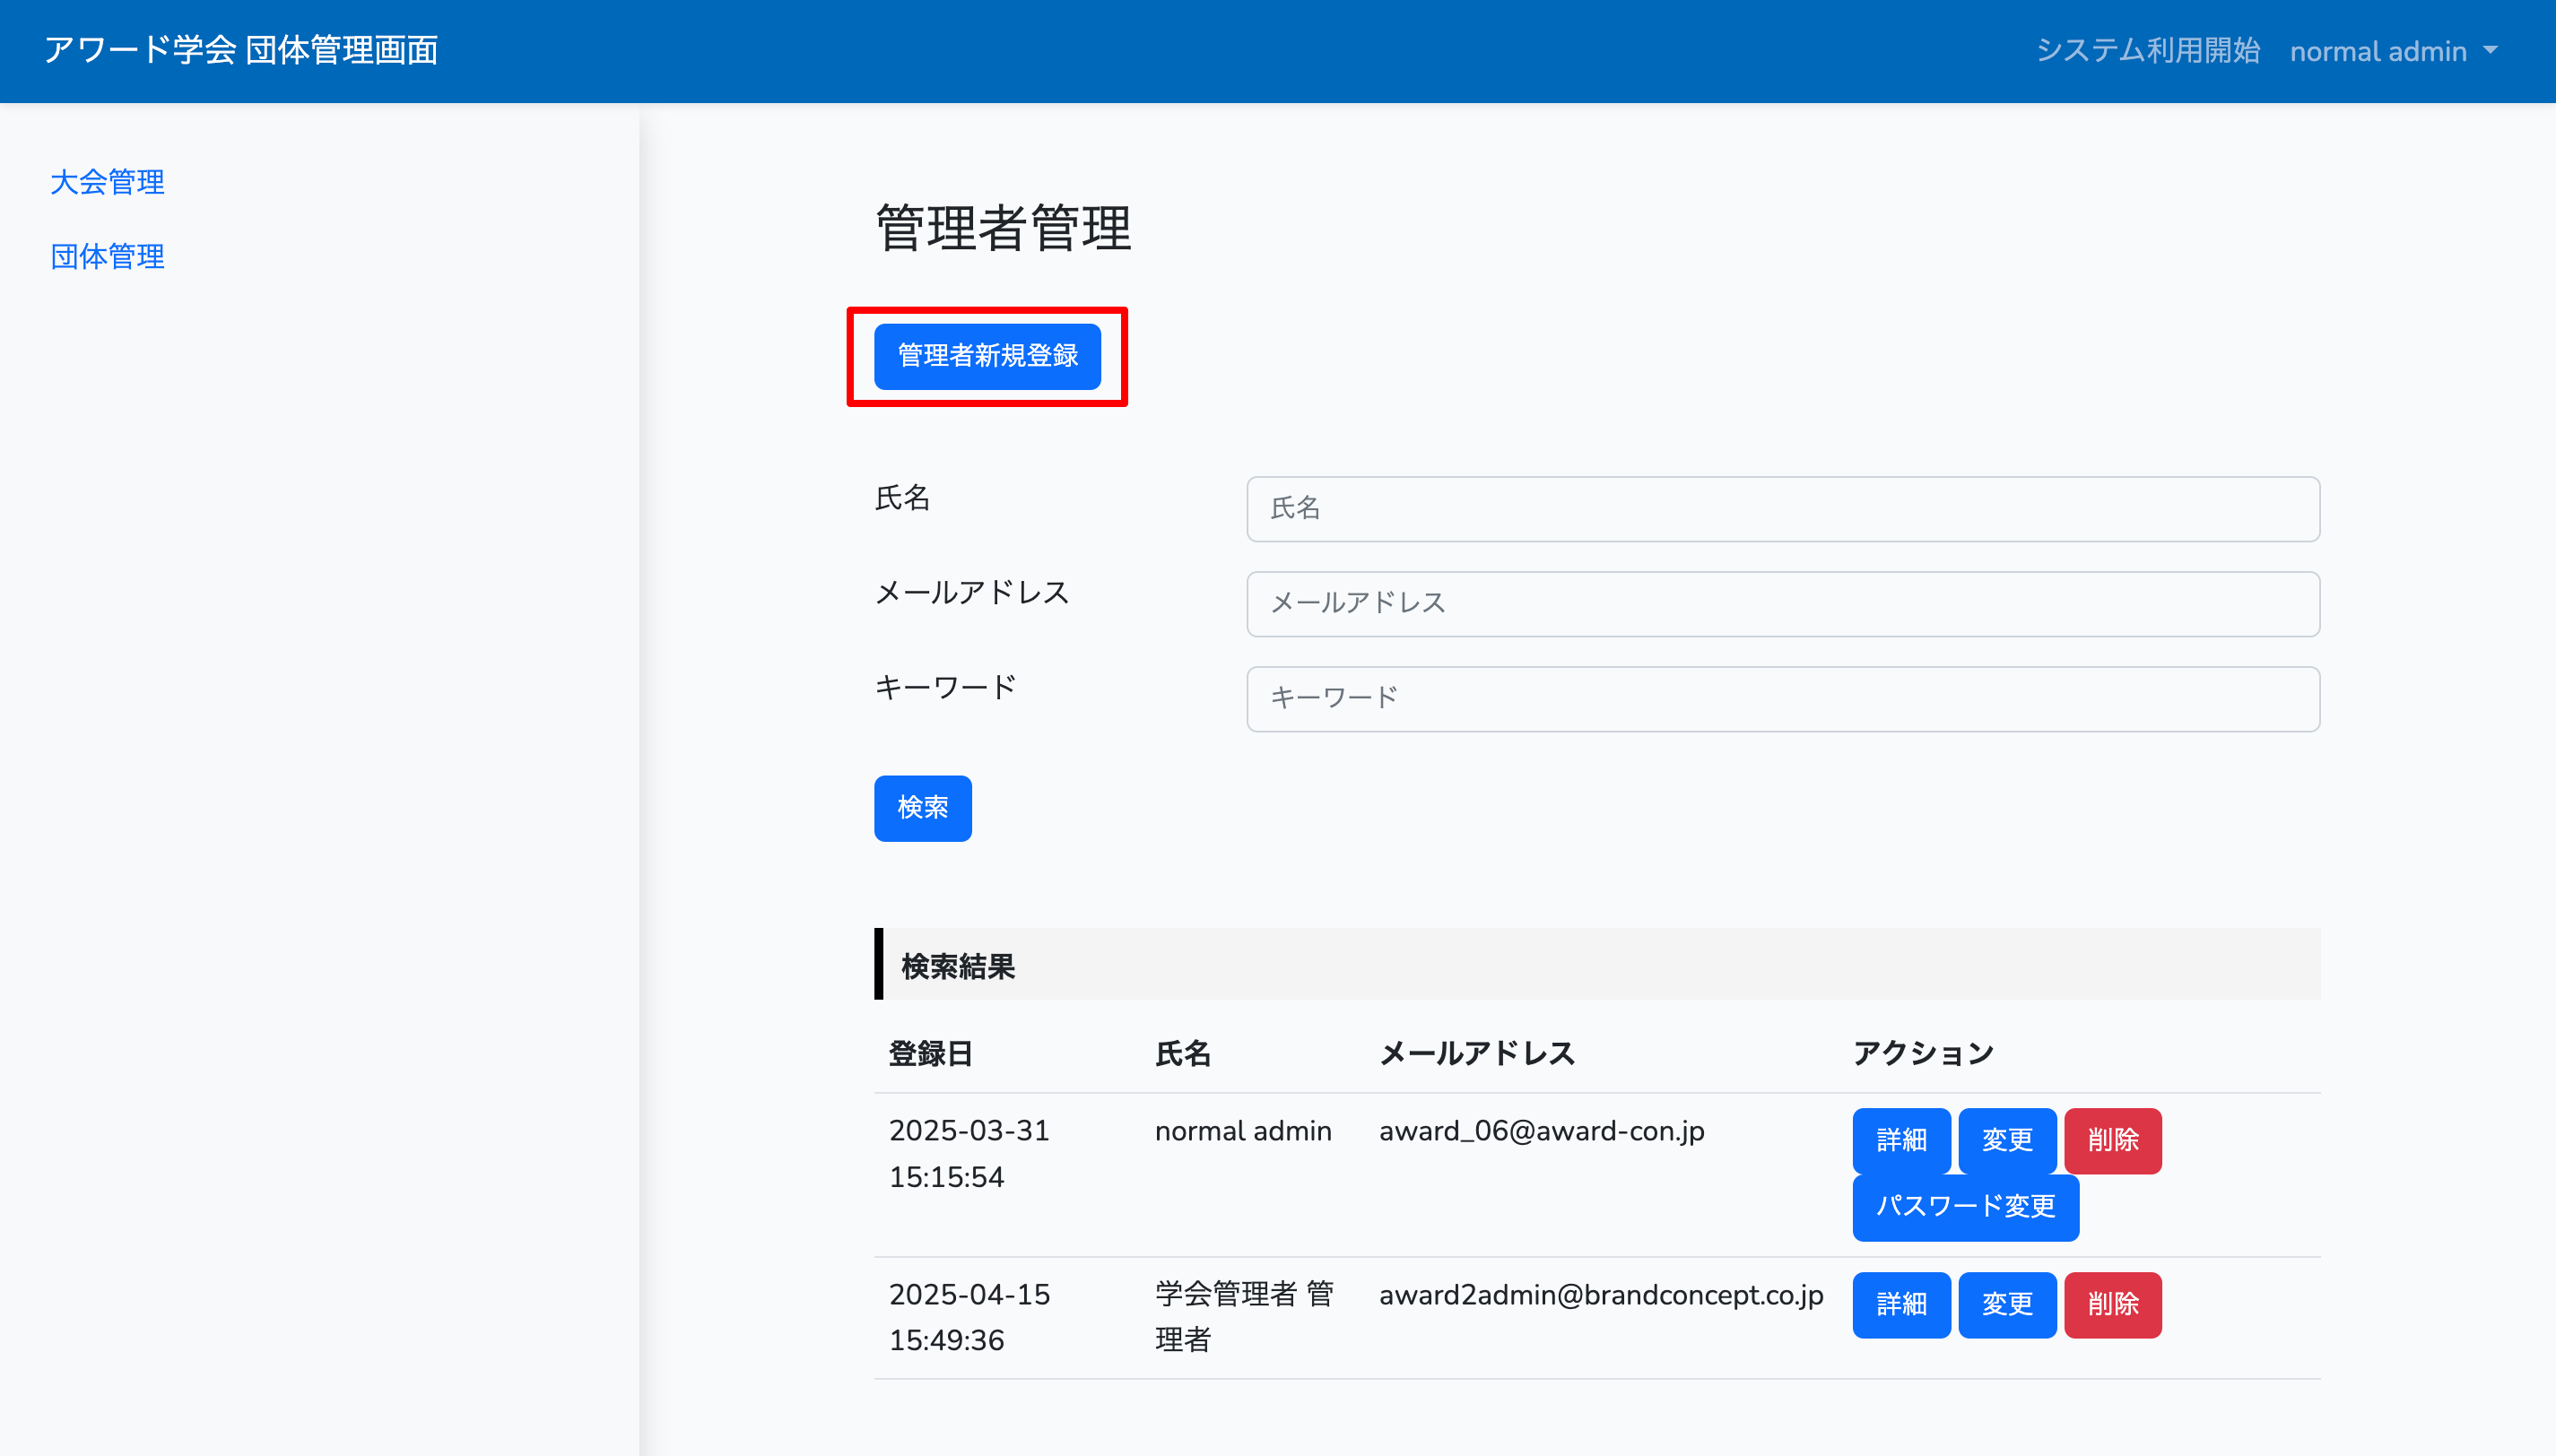Click パスワード変更 for normal admin
Screen dimensions: 2556x1456
(1964, 1207)
